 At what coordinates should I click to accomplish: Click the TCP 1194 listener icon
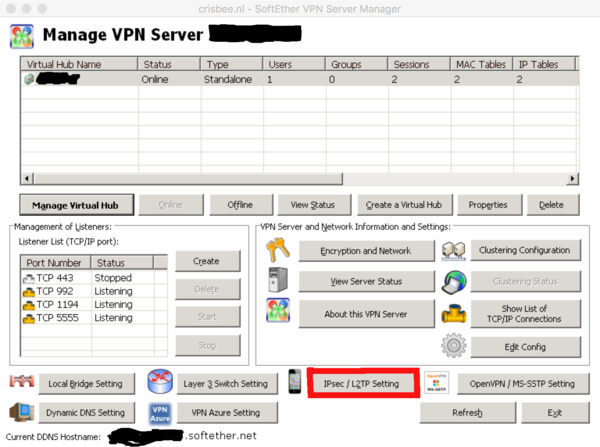(x=29, y=305)
